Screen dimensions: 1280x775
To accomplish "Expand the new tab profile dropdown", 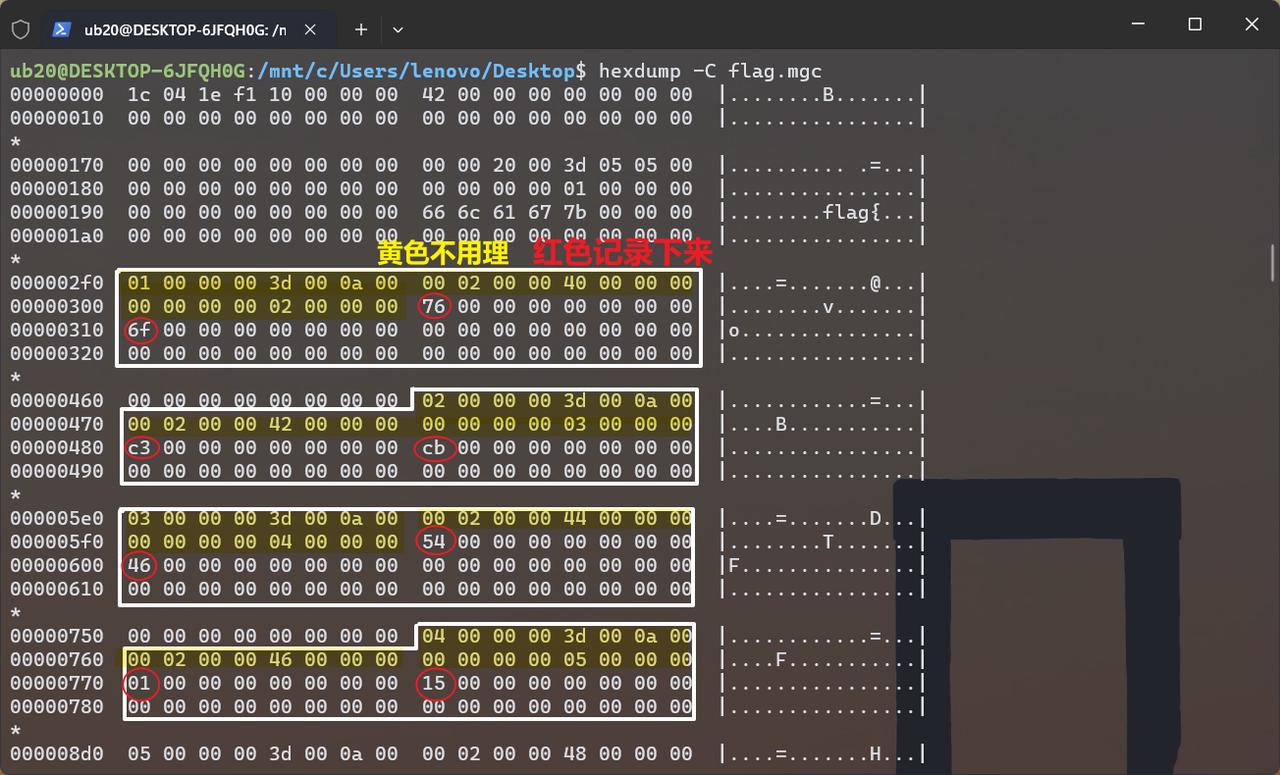I will pos(398,30).
